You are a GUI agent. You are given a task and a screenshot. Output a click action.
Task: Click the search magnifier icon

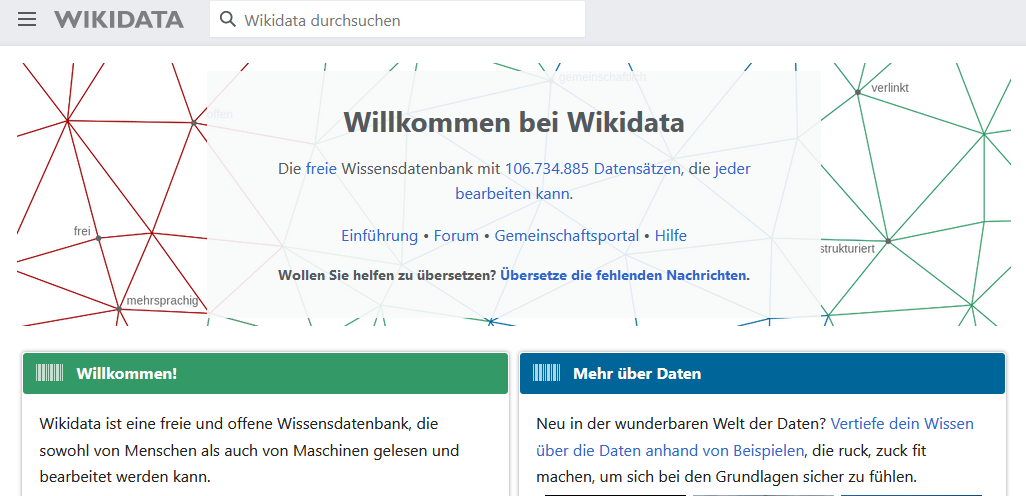pyautogui.click(x=227, y=20)
